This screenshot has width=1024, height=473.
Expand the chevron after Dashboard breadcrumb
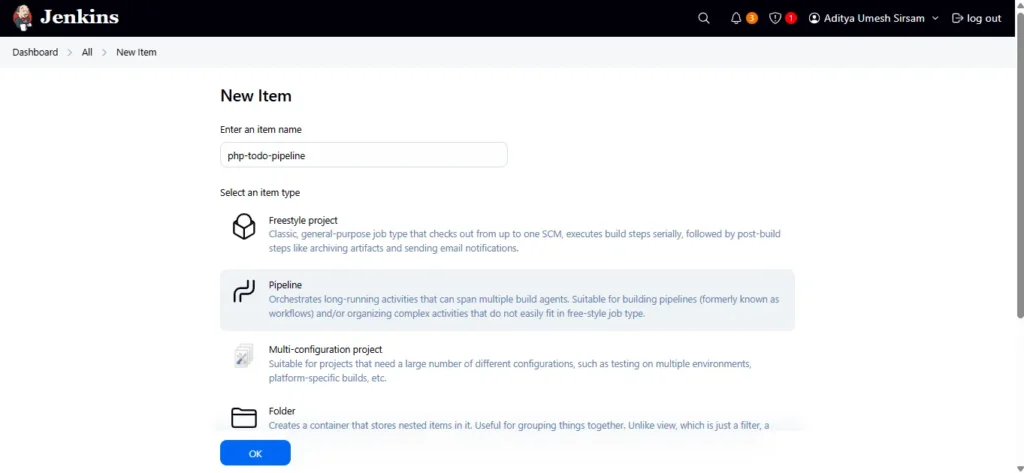coord(70,52)
